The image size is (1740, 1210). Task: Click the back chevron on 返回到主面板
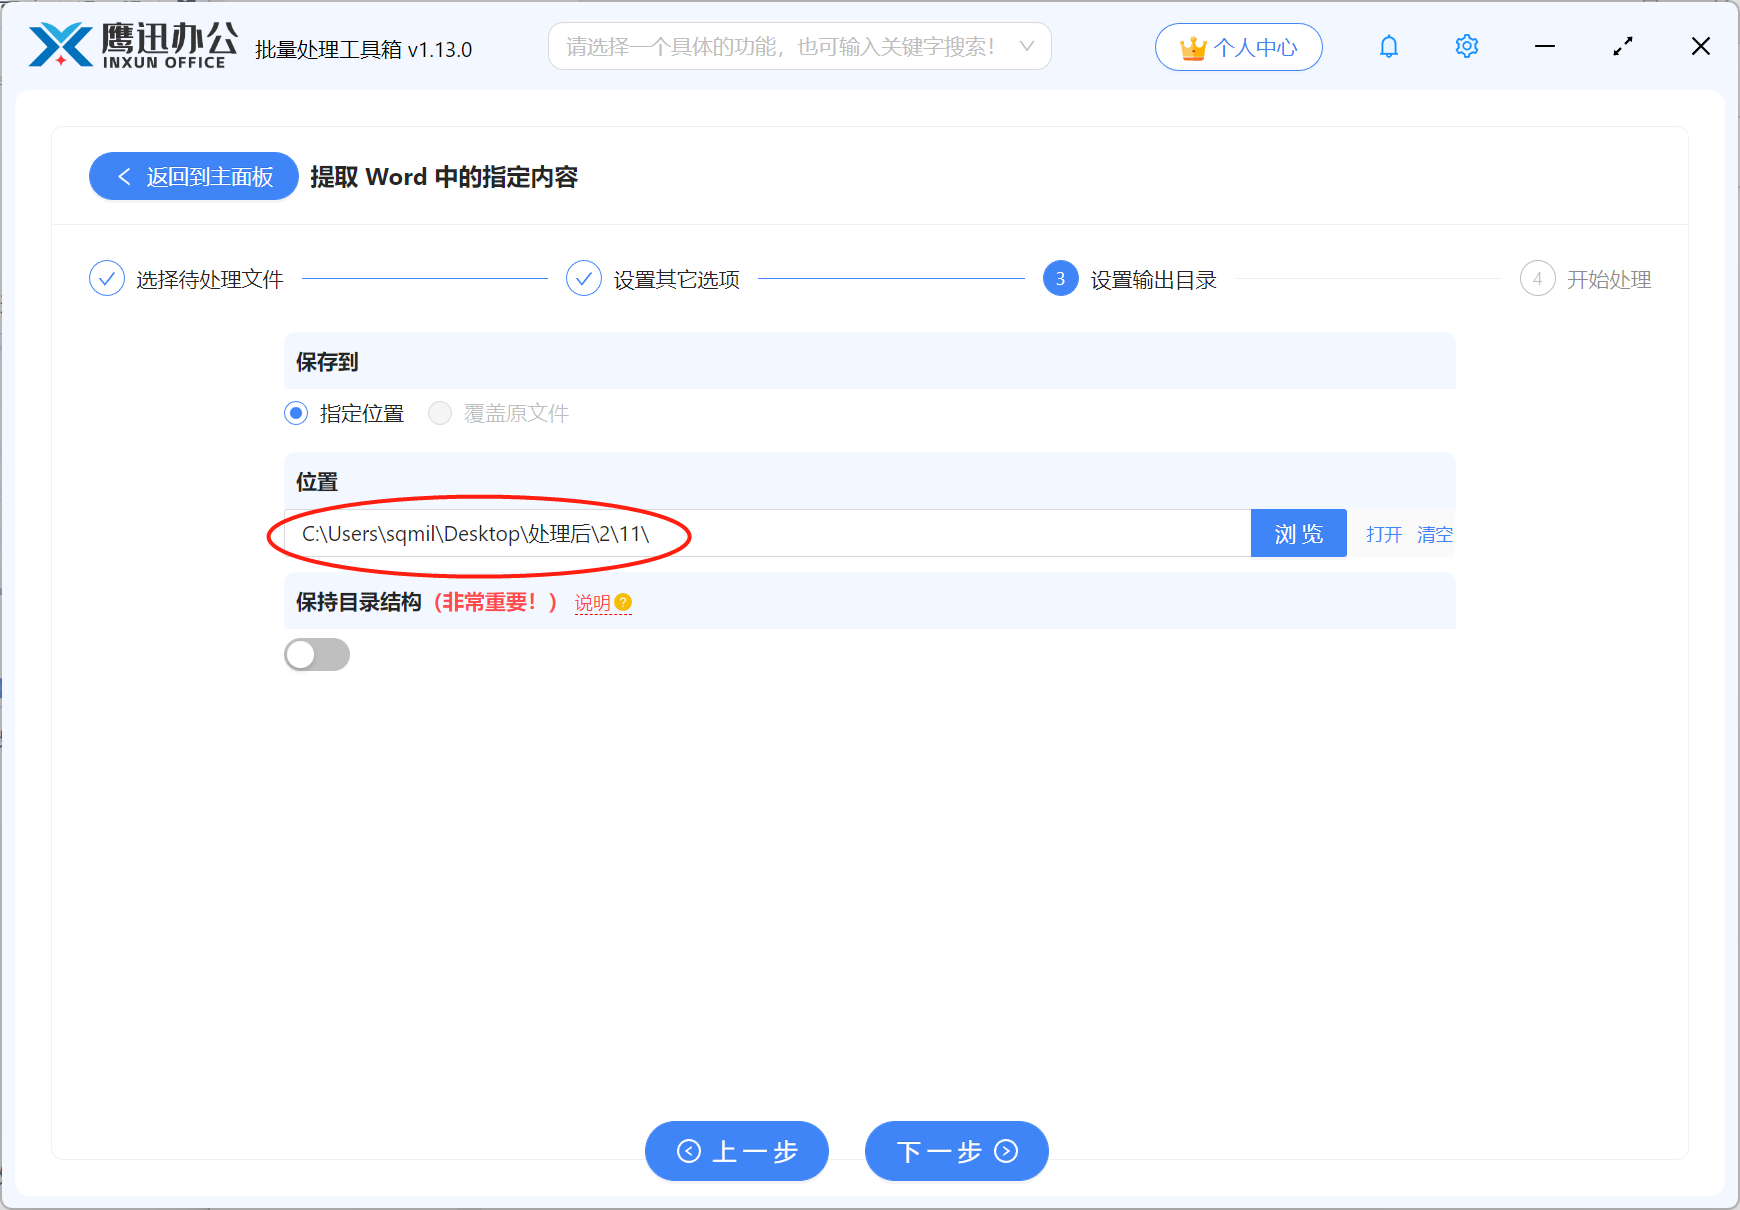124,176
